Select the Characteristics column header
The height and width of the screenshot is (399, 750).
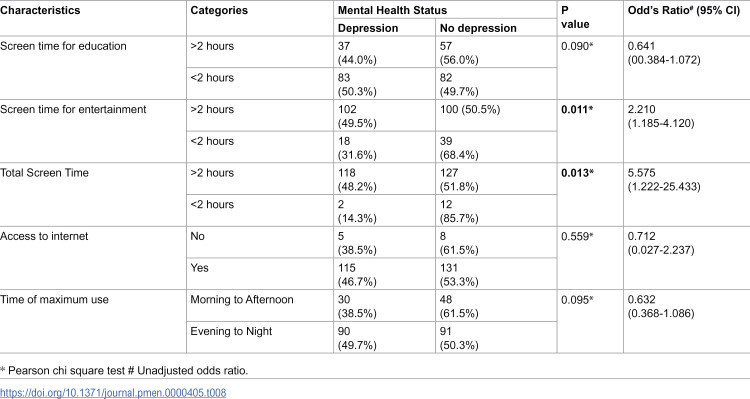click(40, 11)
